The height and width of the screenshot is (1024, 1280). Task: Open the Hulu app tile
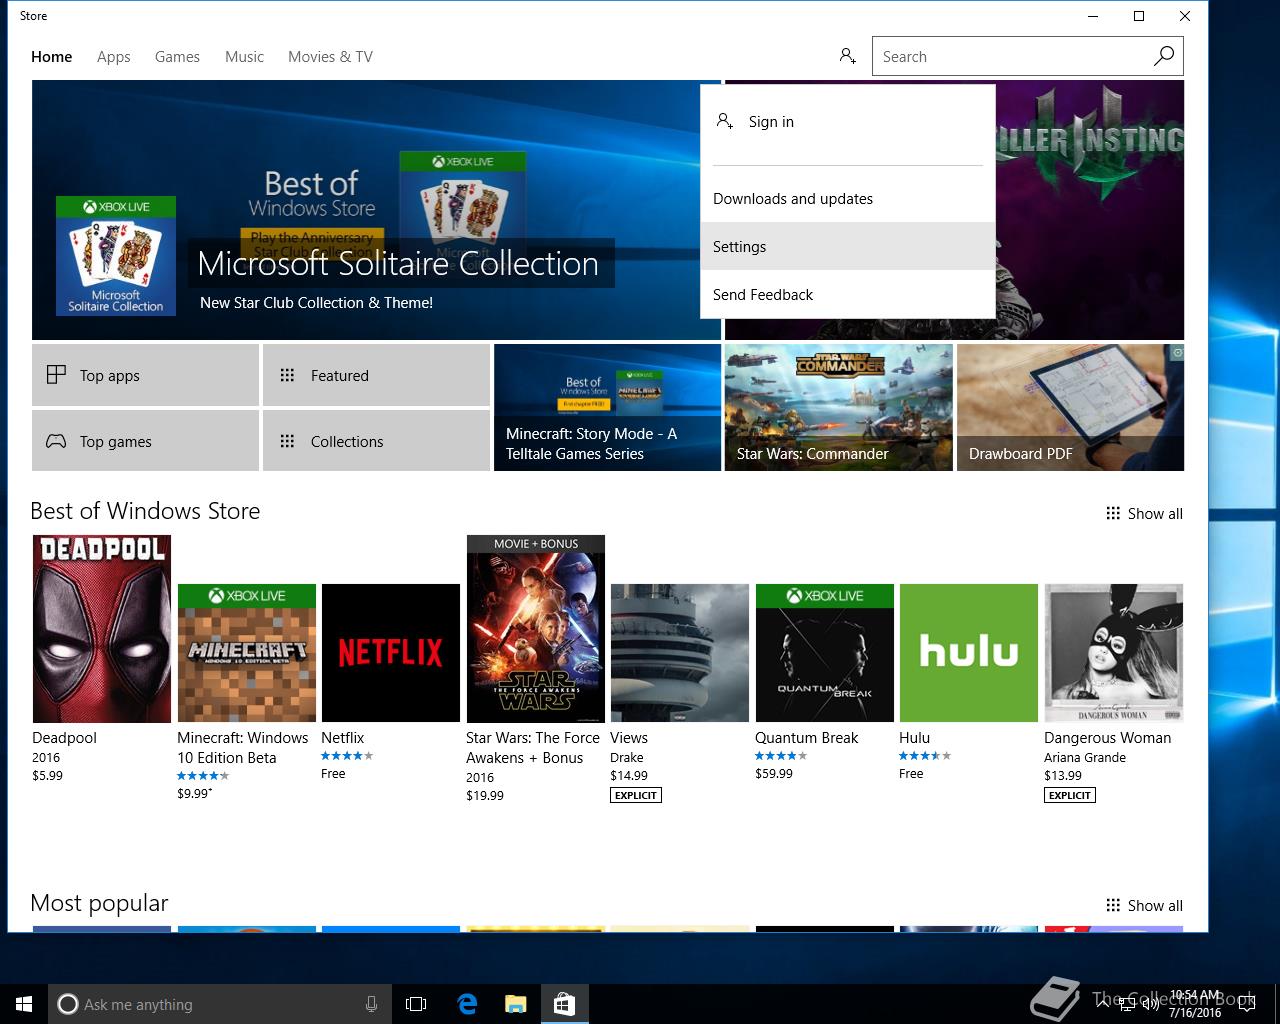click(x=969, y=653)
